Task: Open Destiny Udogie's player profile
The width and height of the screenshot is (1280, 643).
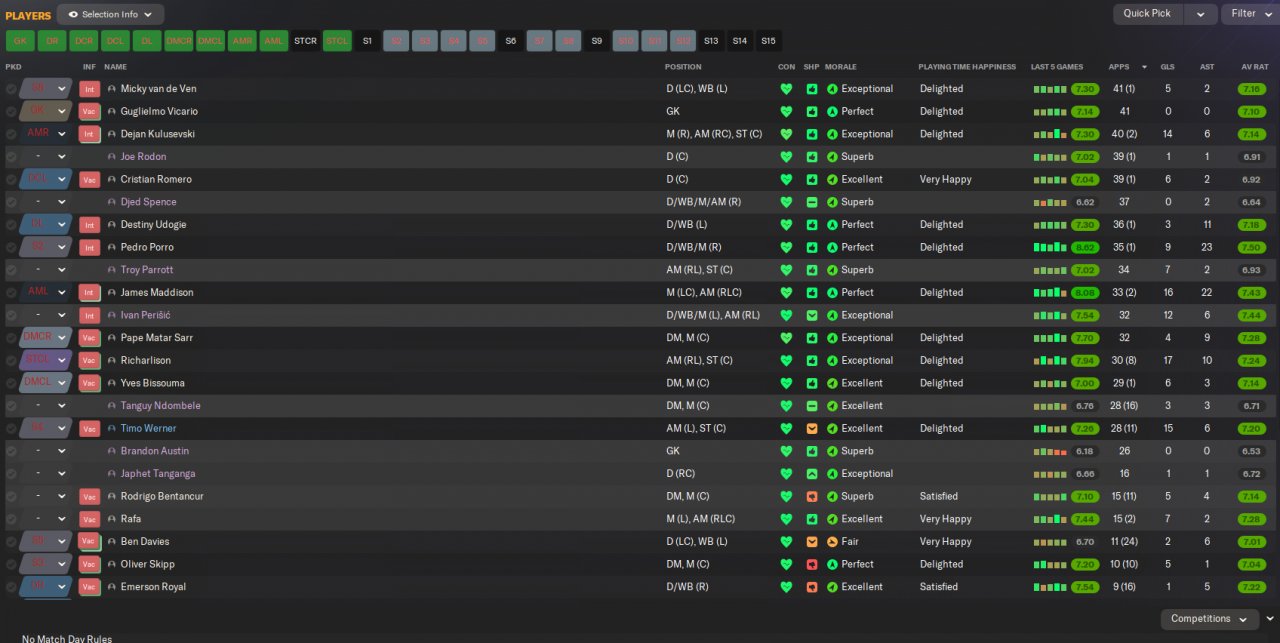Action: 155,225
